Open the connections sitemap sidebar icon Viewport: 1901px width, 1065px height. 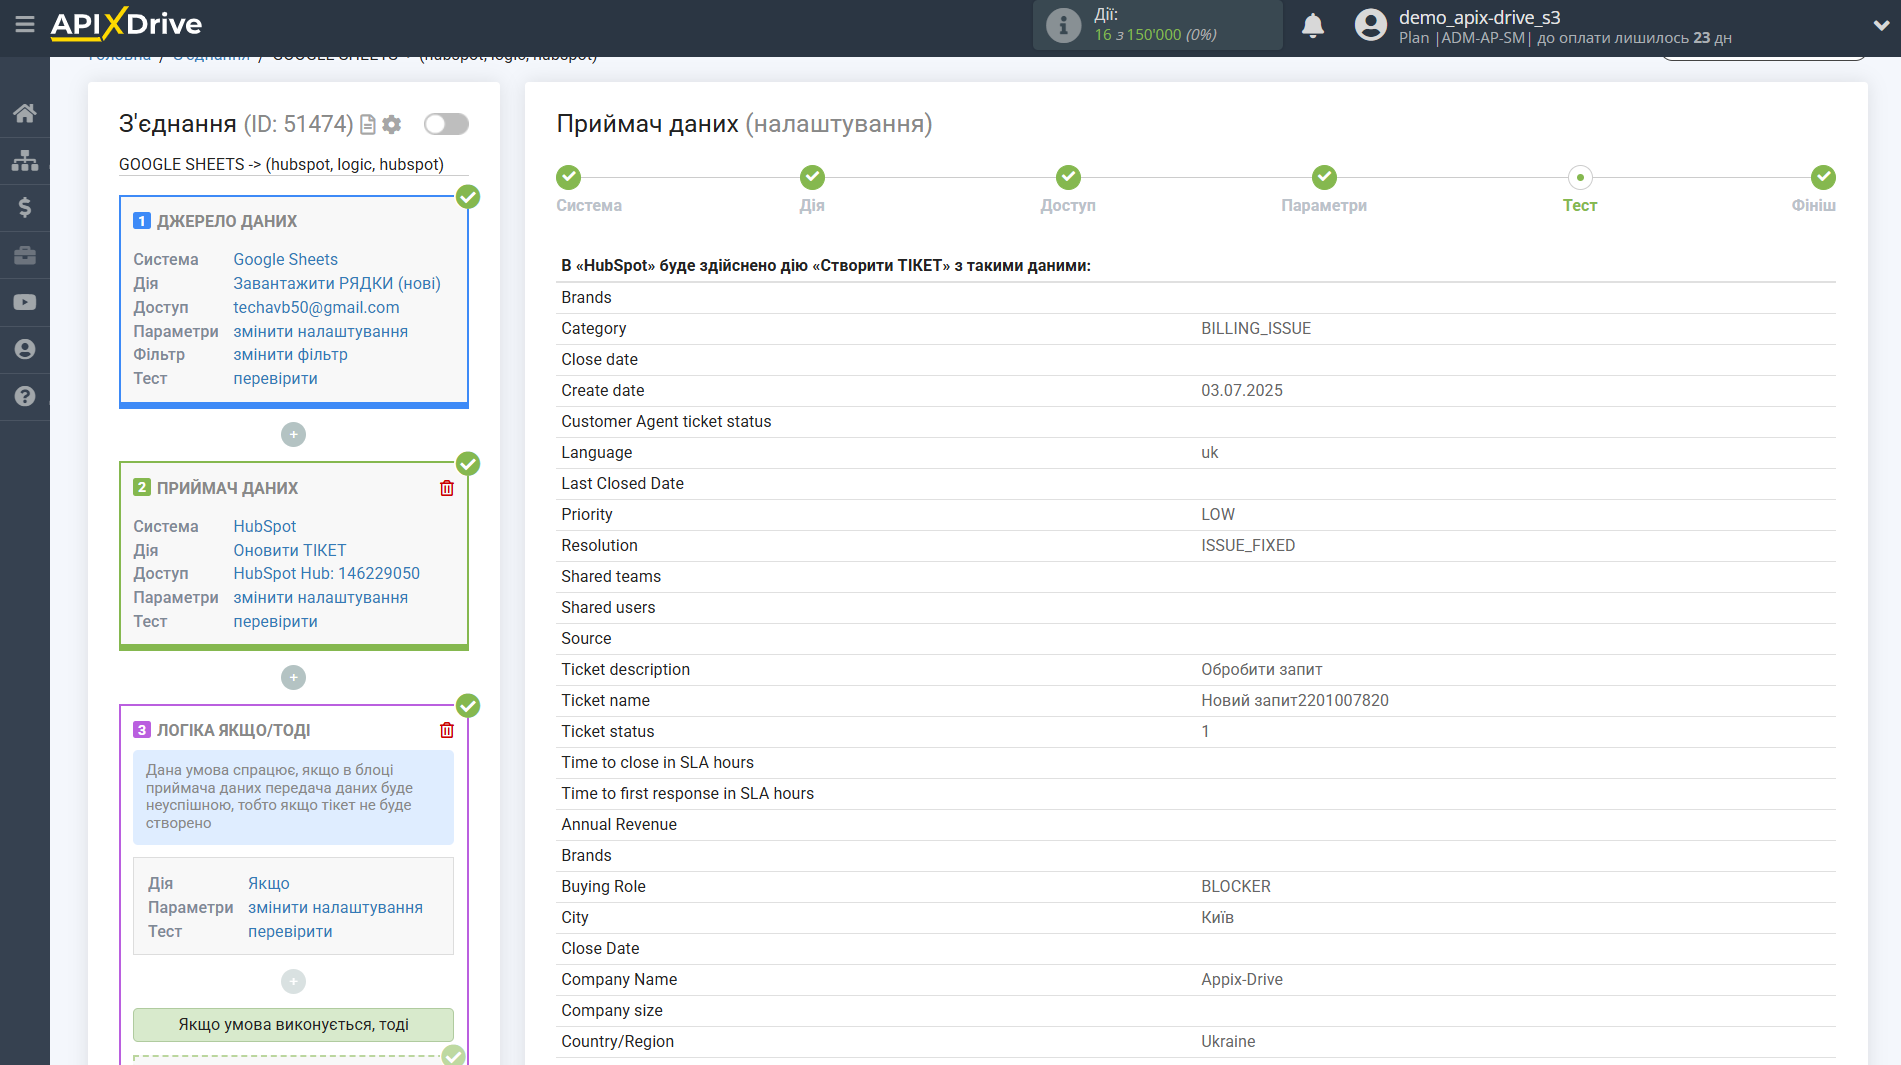click(x=25, y=160)
